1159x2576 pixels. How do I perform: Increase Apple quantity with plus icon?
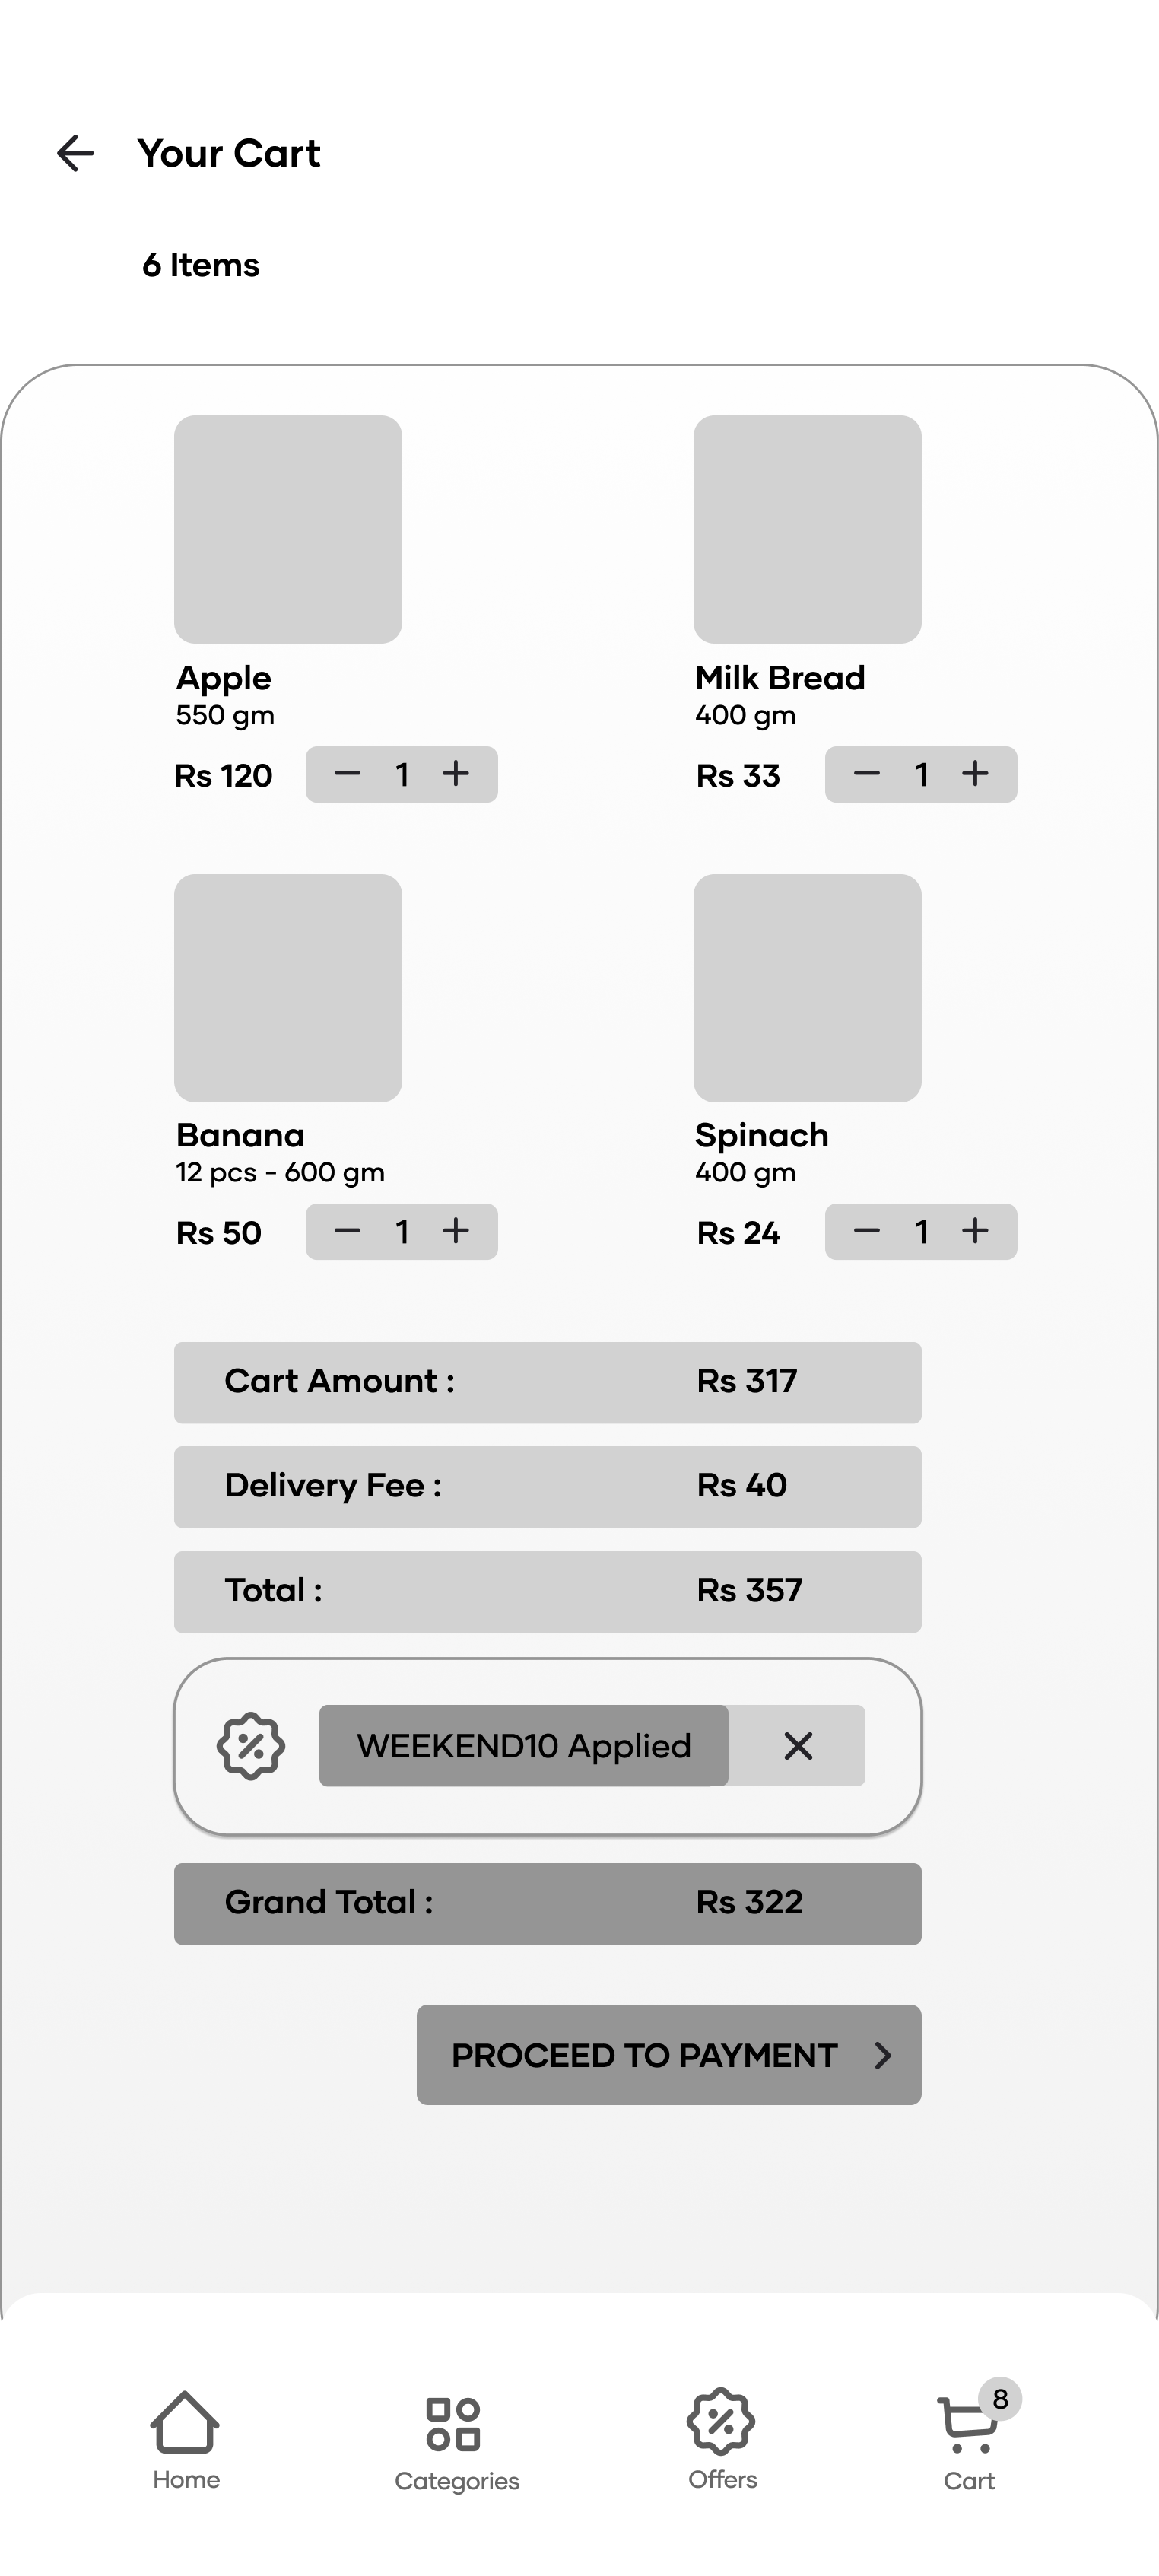pyautogui.click(x=456, y=773)
